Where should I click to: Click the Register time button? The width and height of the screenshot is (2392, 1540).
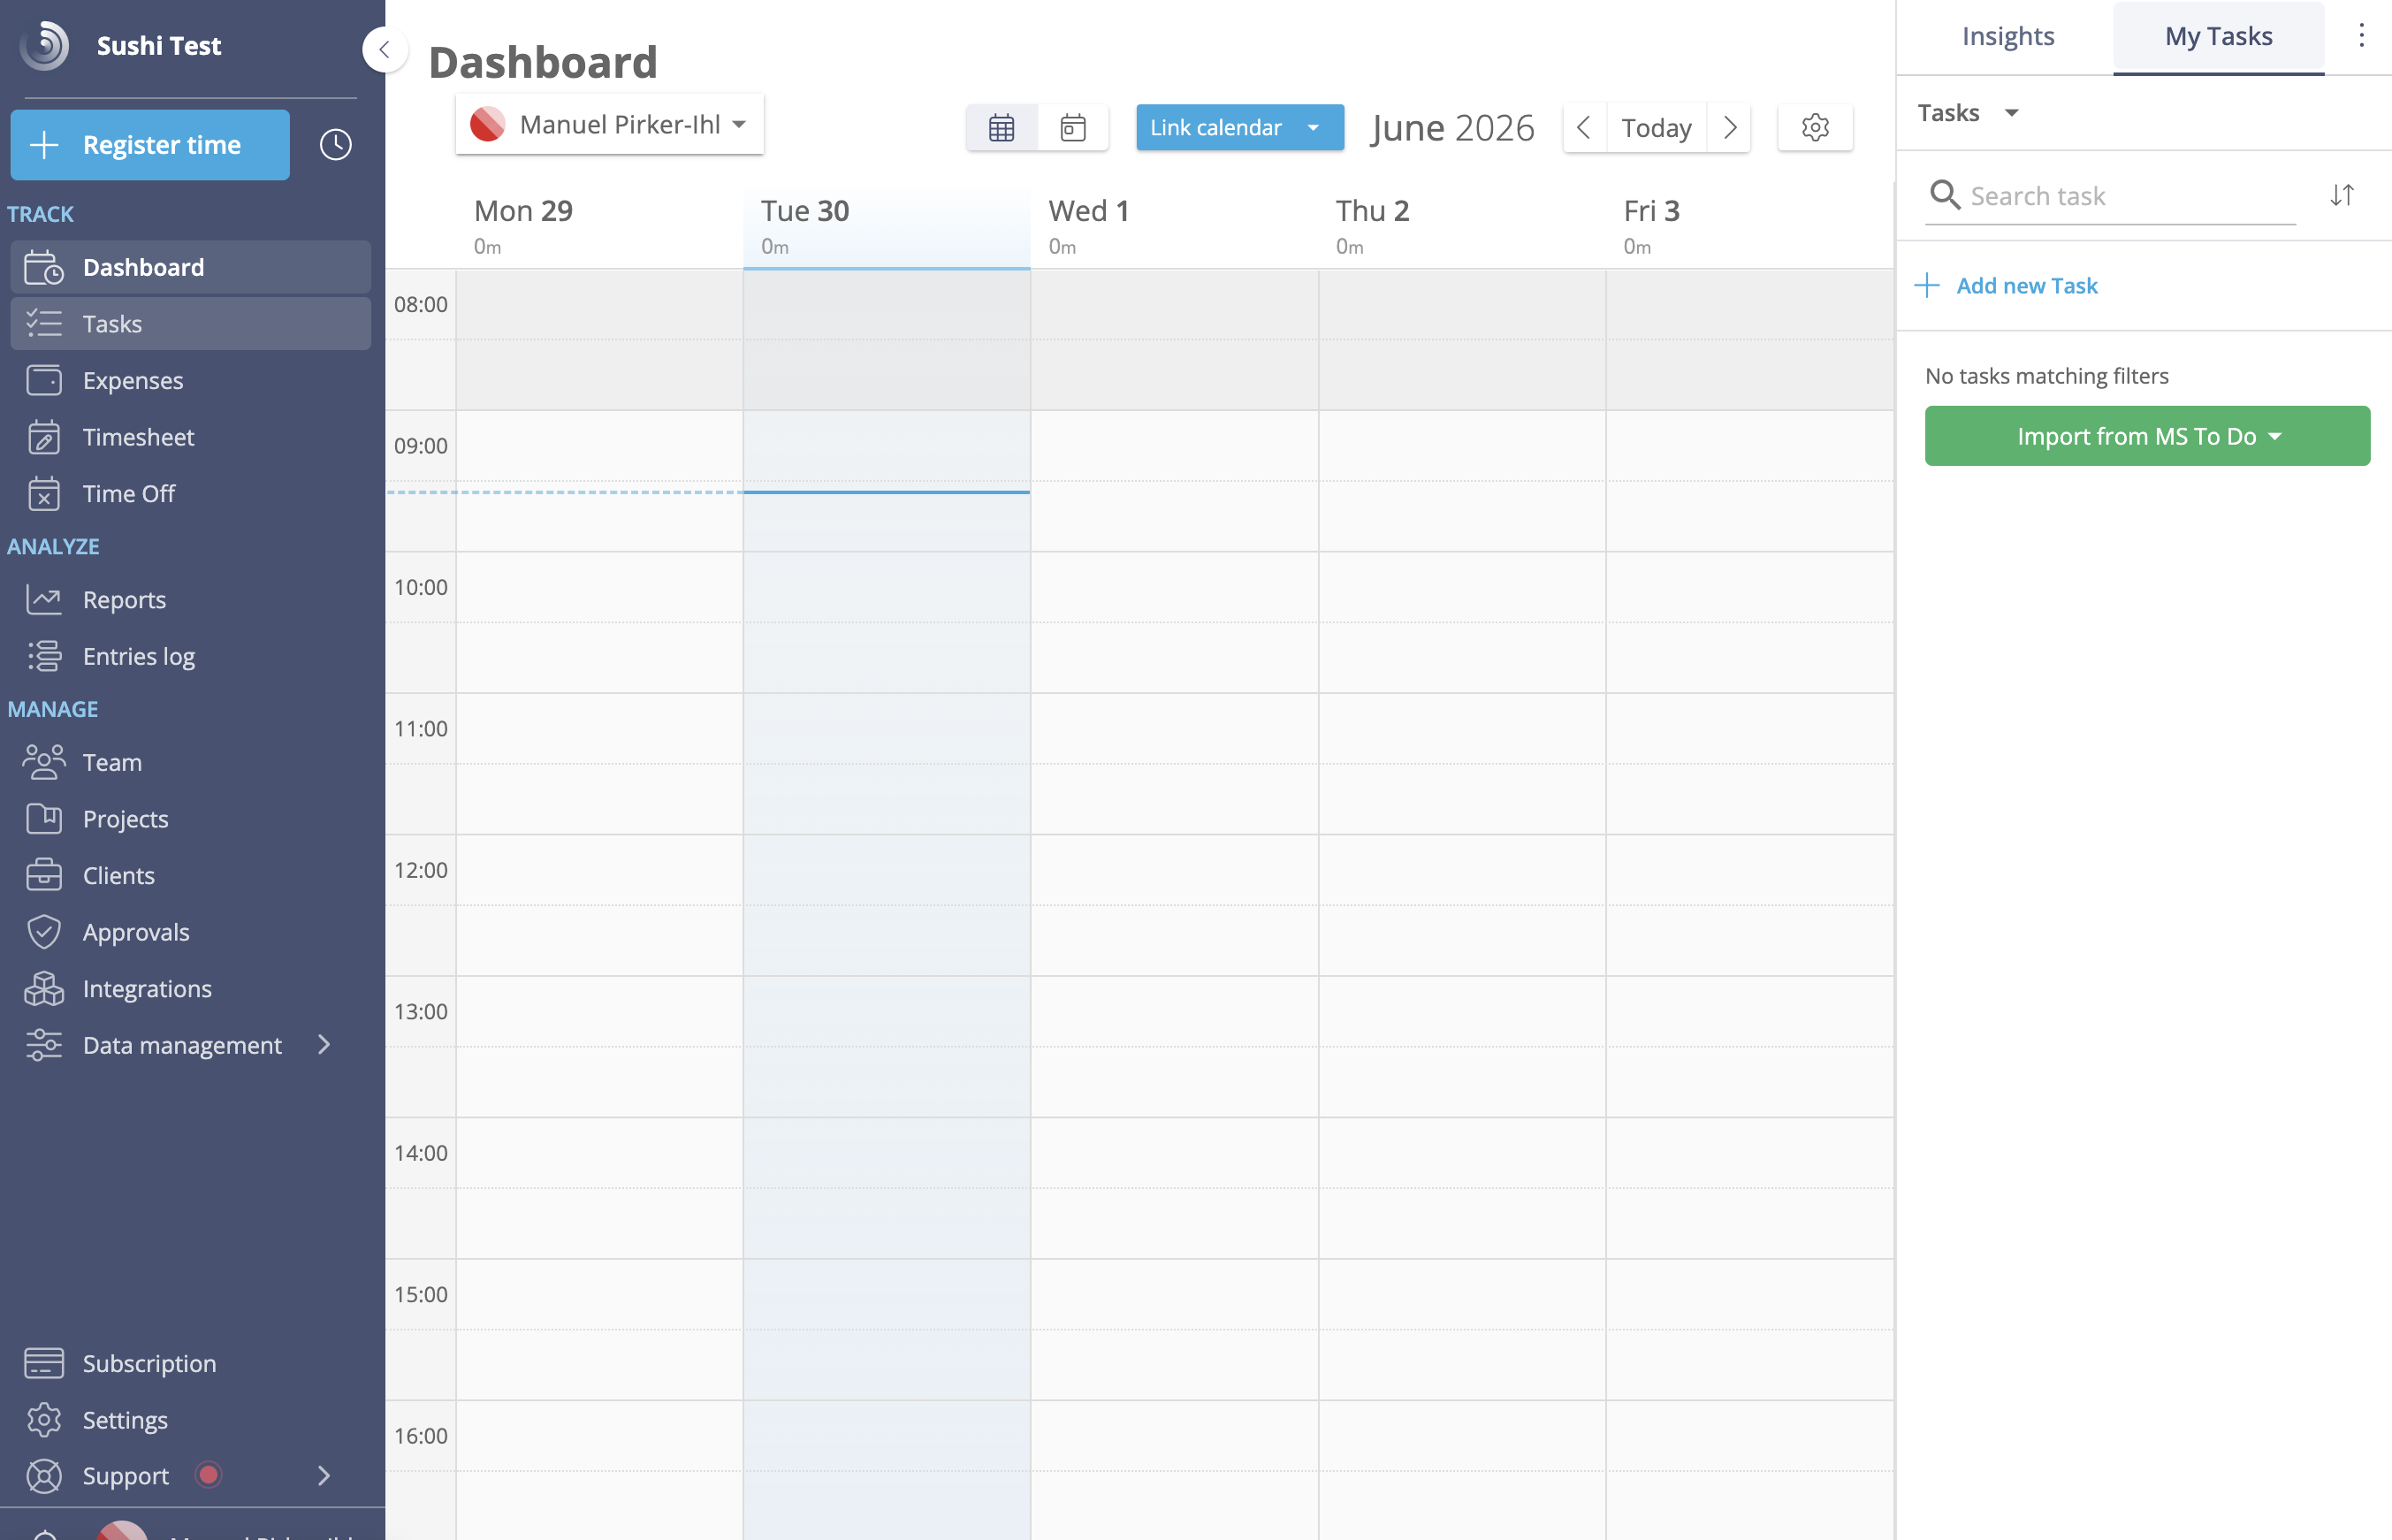click(150, 145)
